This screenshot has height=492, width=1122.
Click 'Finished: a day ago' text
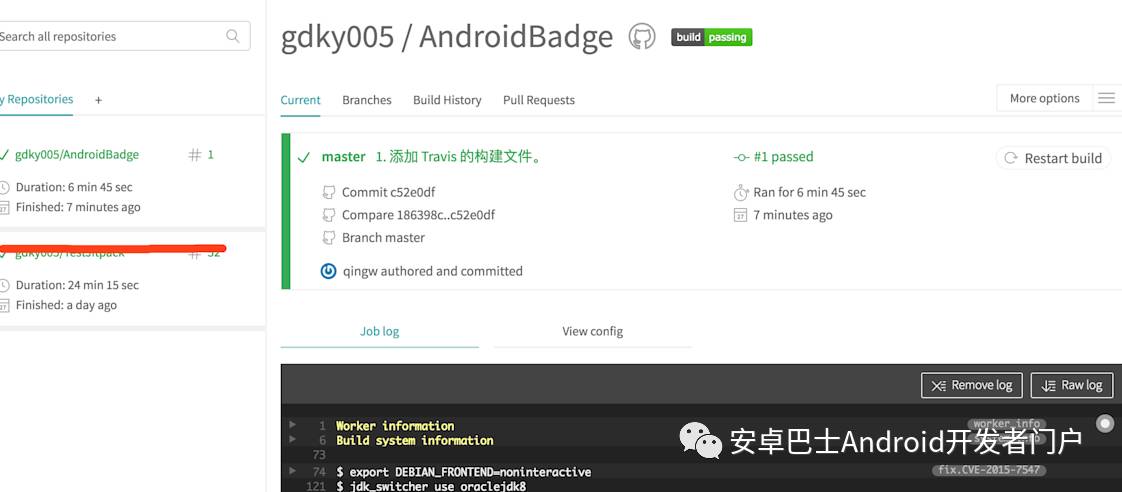click(67, 305)
